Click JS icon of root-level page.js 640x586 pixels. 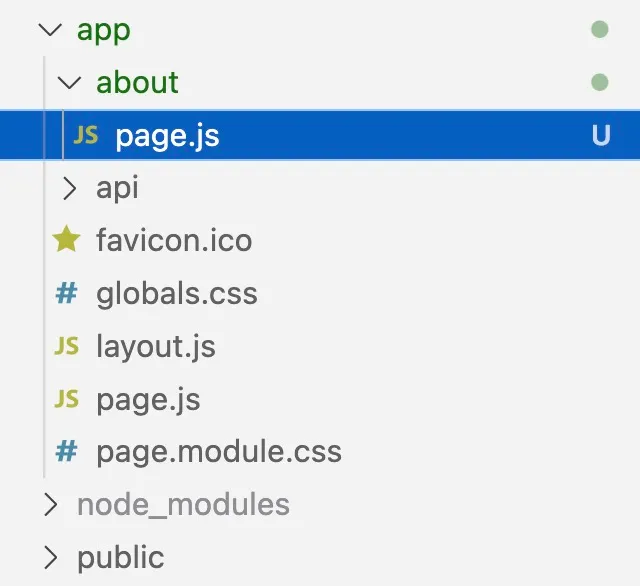pyautogui.click(x=67, y=399)
